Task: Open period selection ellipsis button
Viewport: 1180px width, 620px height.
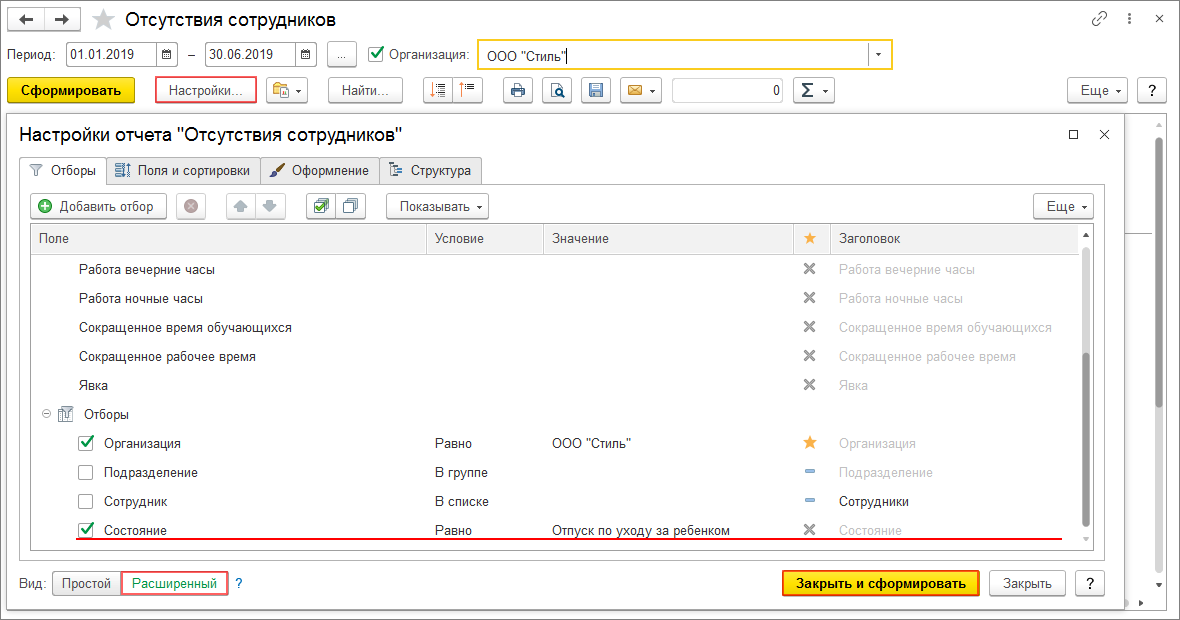Action: [x=342, y=55]
